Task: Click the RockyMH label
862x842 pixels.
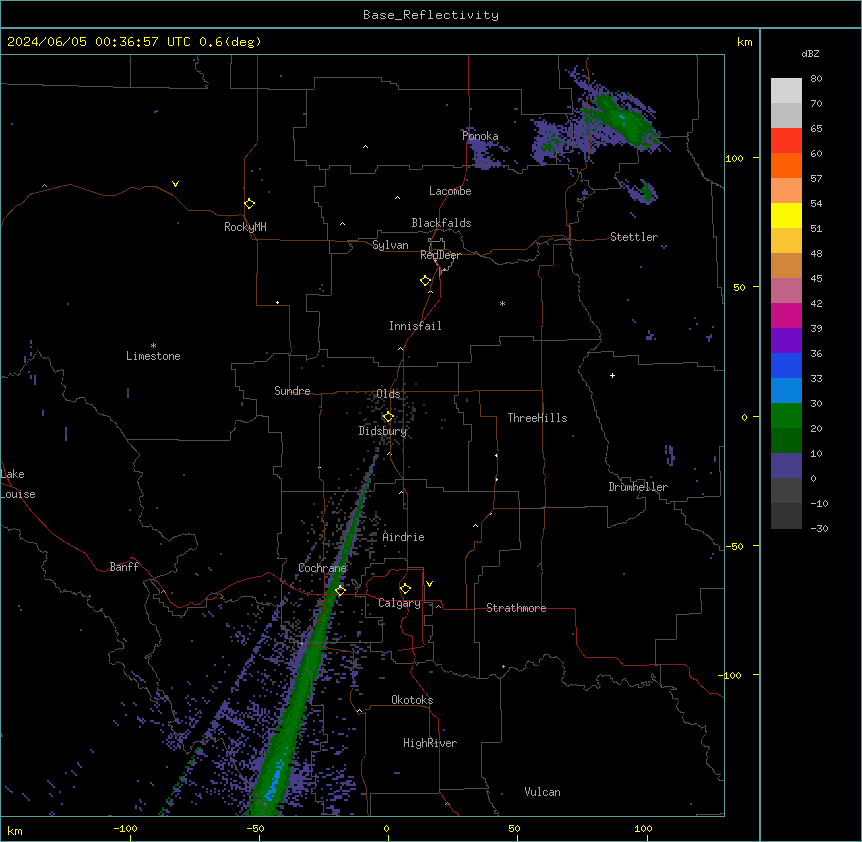Action: click(x=245, y=227)
